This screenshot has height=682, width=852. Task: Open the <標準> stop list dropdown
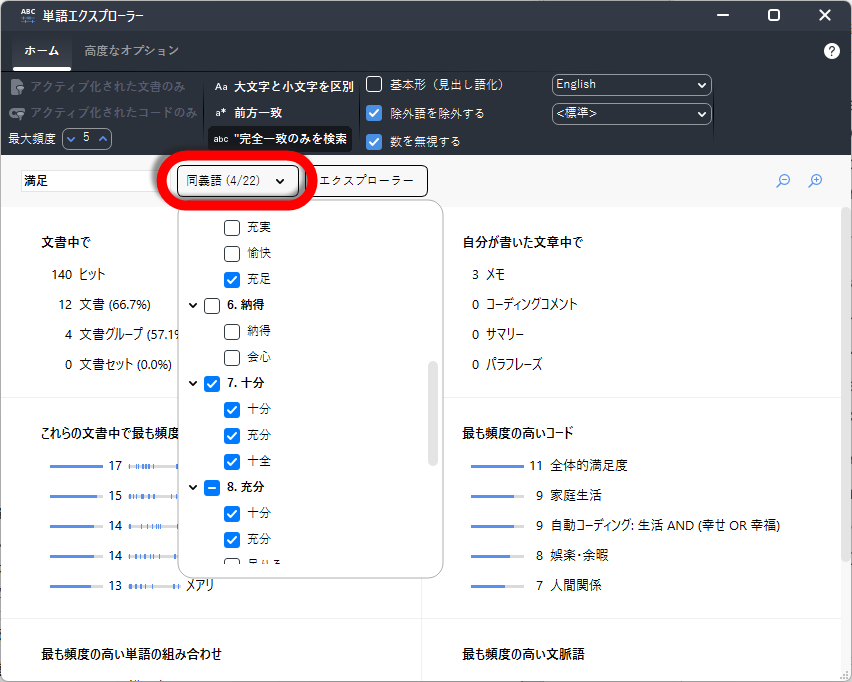pos(631,113)
